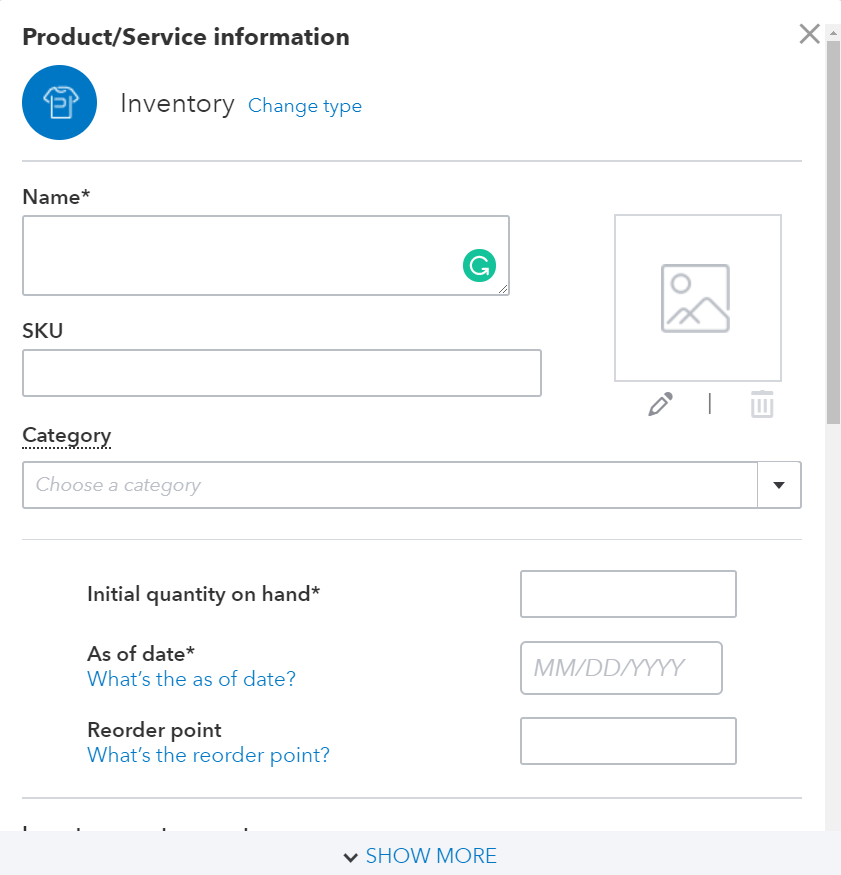Select the Change type link
This screenshot has width=841, height=875.
pyautogui.click(x=305, y=106)
